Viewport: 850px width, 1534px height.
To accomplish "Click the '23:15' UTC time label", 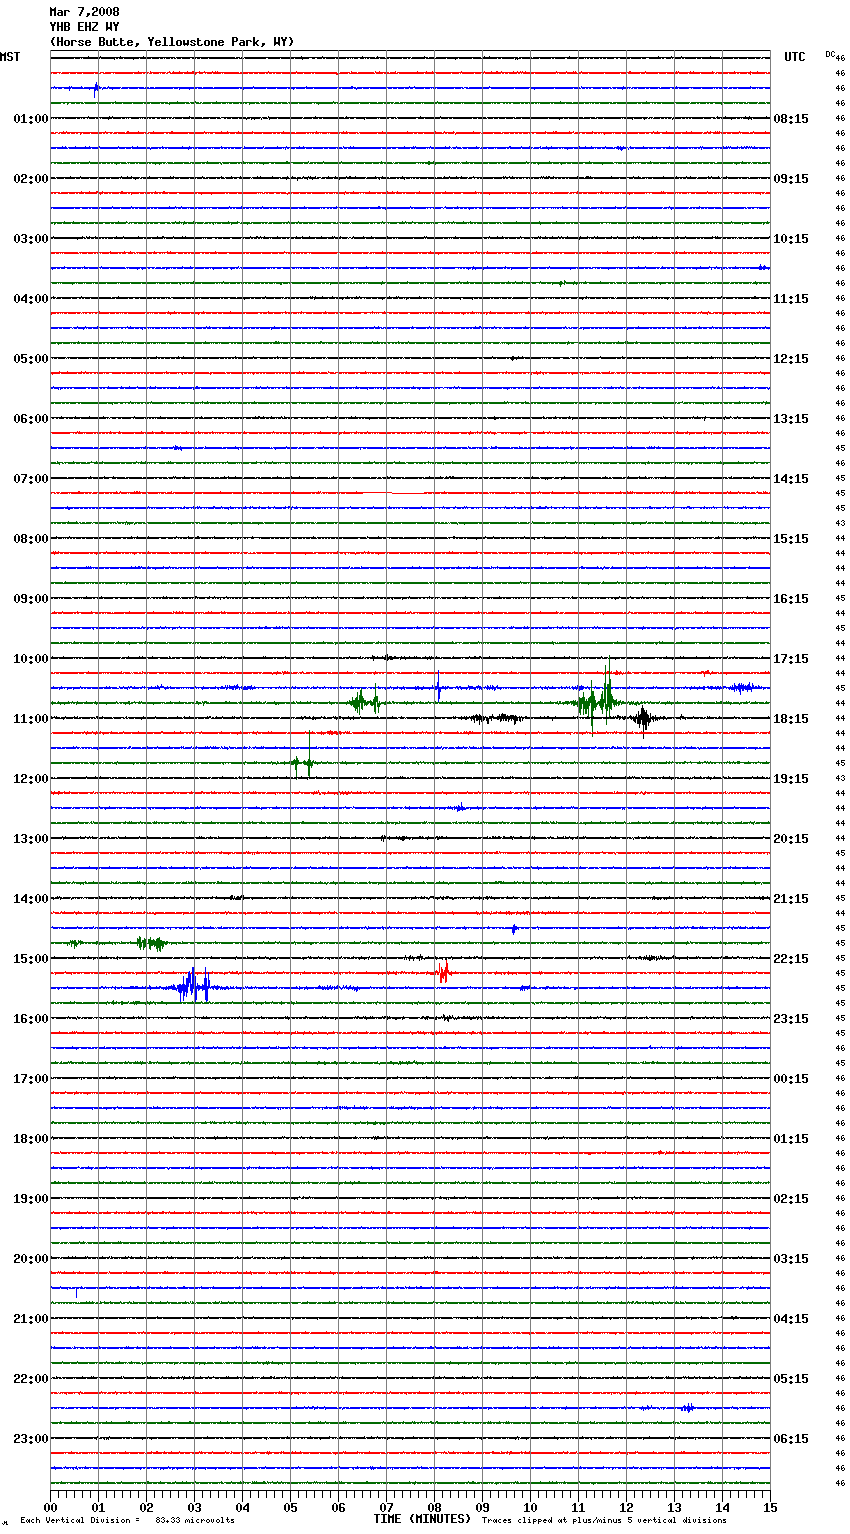I will tap(791, 1019).
